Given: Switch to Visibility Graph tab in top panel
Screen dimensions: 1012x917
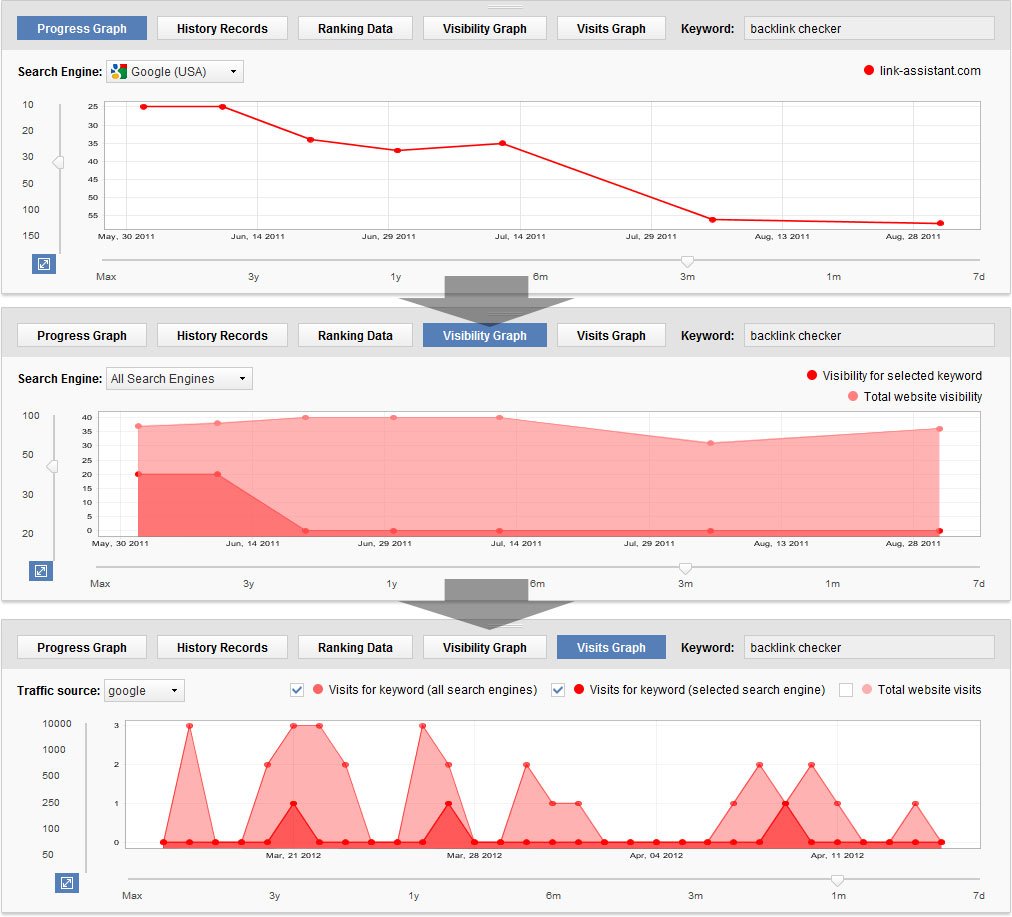Looking at the screenshot, I should point(485,28).
